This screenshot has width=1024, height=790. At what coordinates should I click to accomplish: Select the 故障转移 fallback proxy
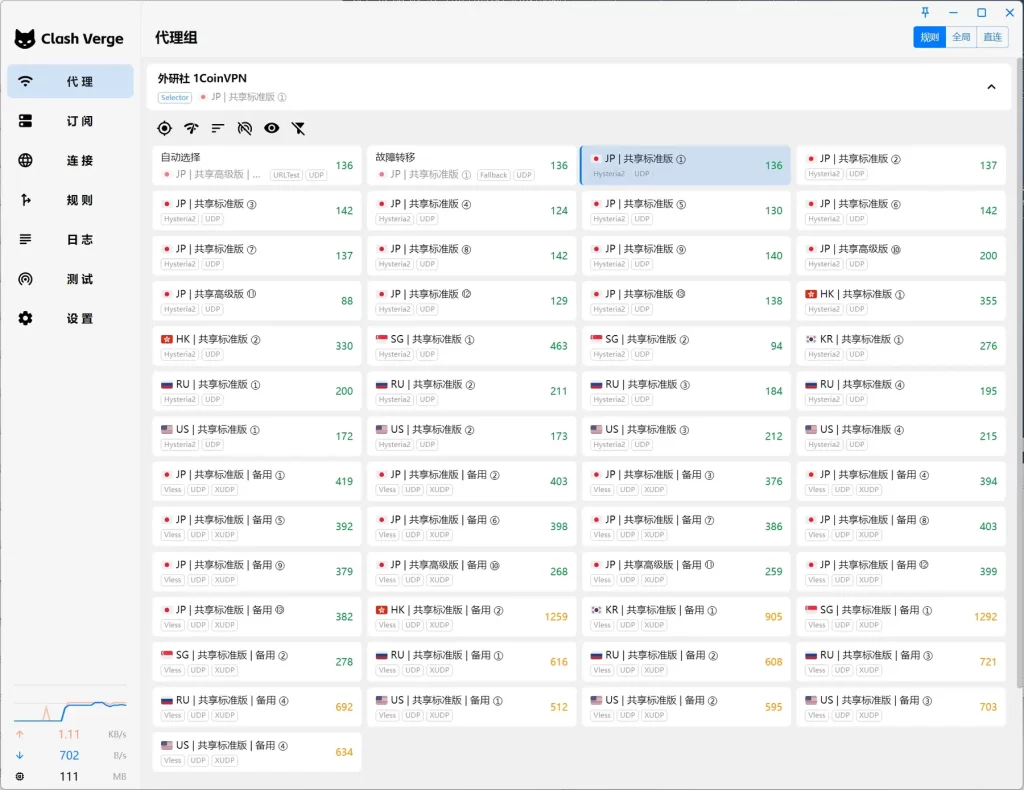(471, 166)
